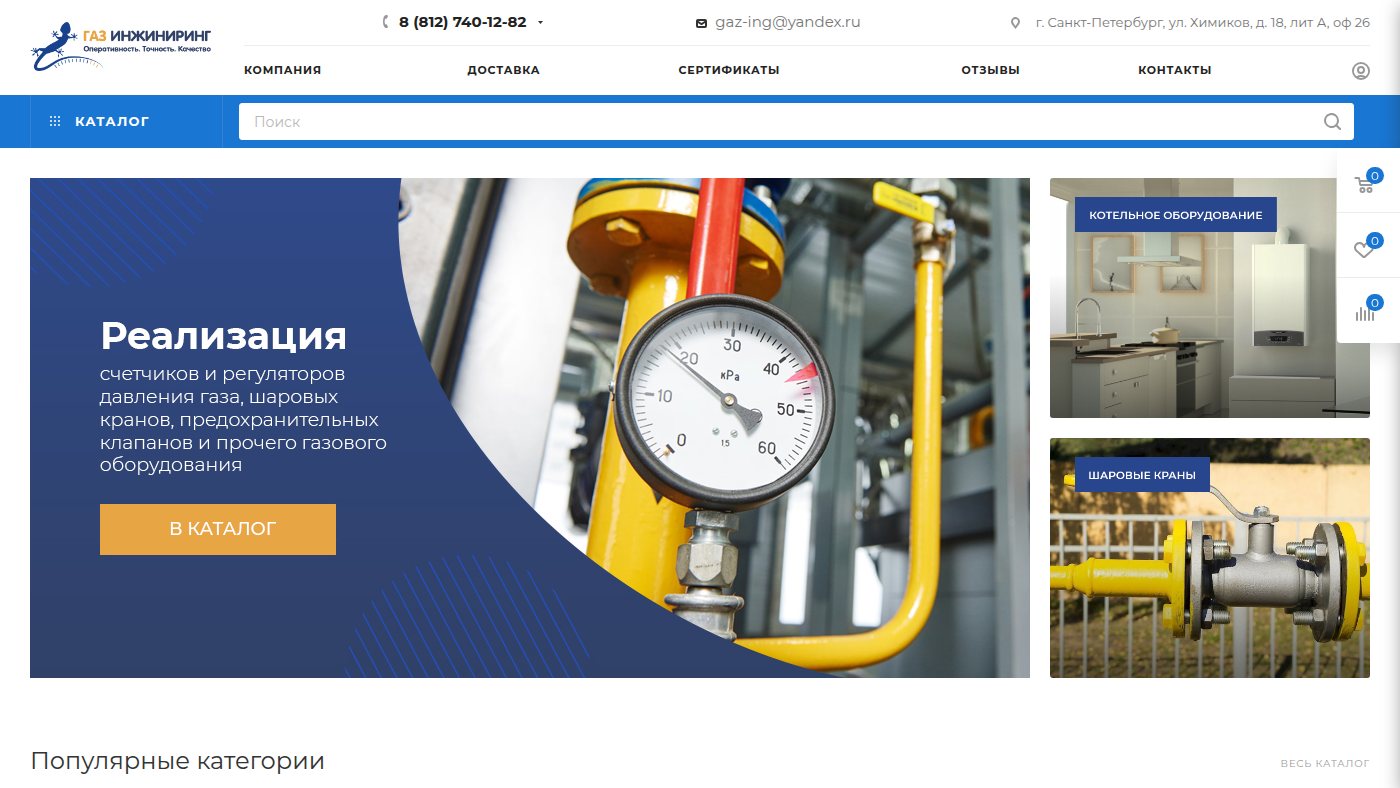Screen dimensions: 1400x788
Task: Open the user account profile icon
Action: (x=1360, y=71)
